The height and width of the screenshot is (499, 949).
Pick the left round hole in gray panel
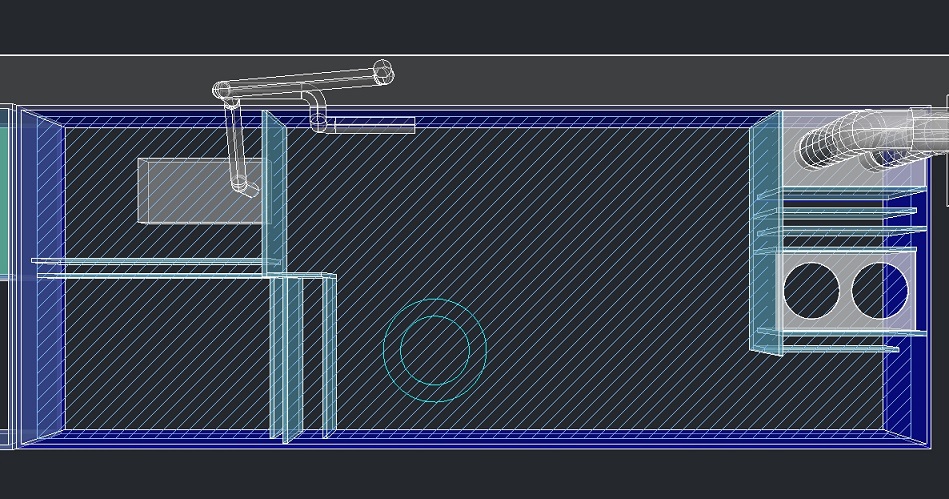[x=811, y=291]
